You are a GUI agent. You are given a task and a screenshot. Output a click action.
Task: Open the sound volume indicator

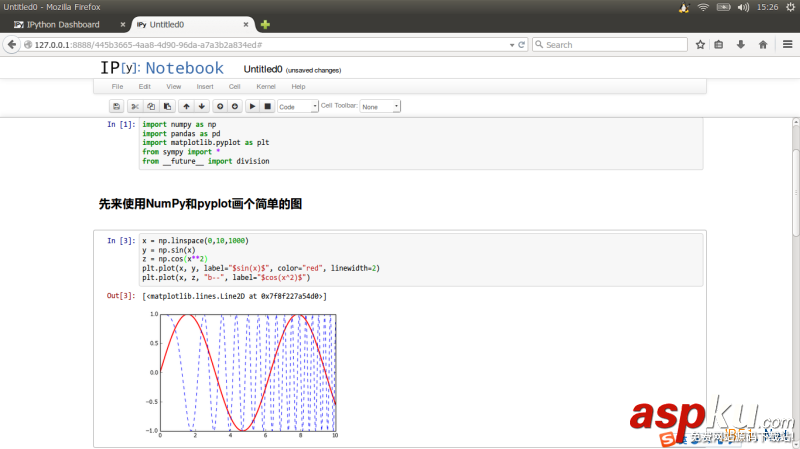tap(743, 7)
